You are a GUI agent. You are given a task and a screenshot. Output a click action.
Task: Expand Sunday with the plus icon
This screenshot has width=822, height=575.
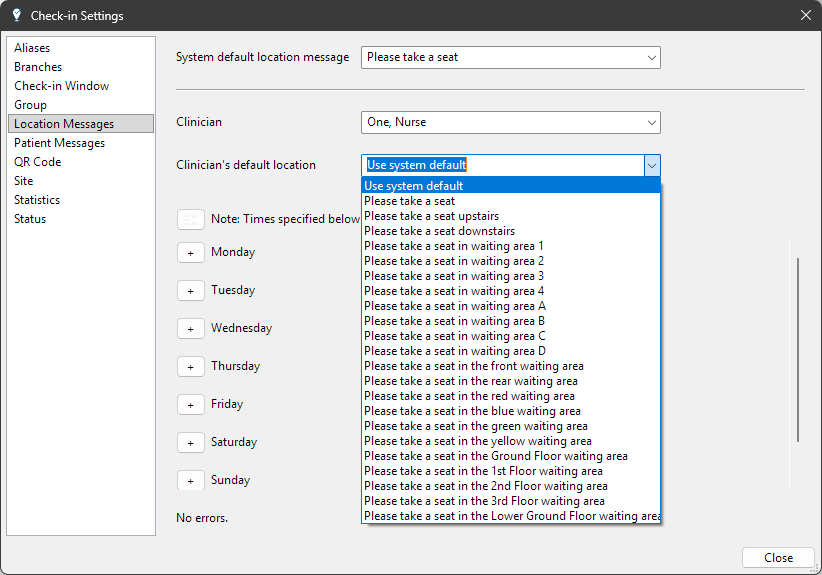click(x=190, y=481)
